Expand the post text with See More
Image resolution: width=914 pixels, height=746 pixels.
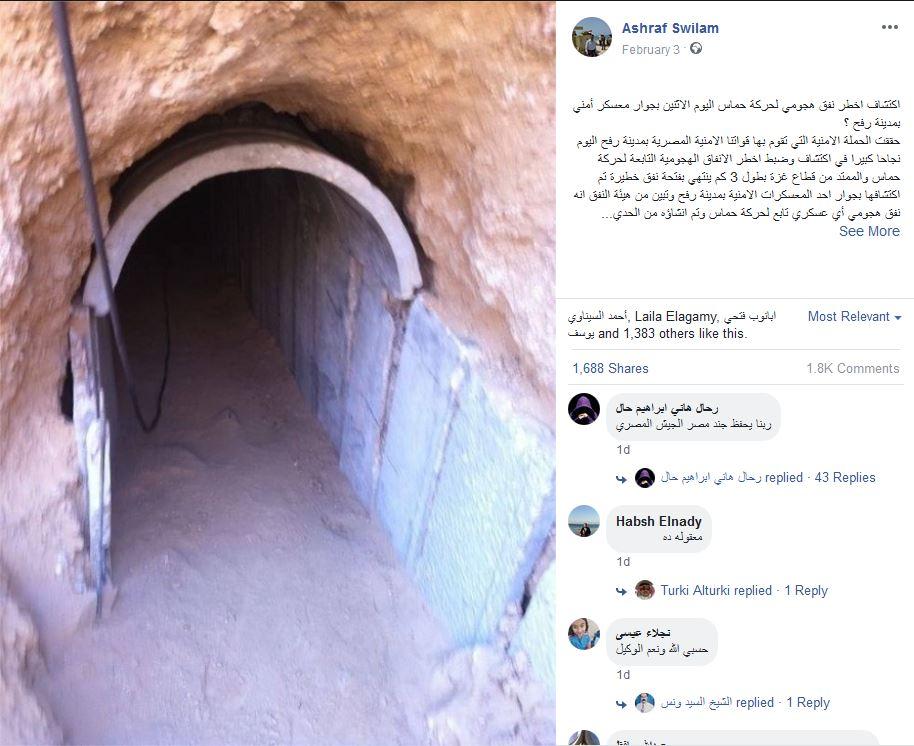pyautogui.click(x=869, y=231)
